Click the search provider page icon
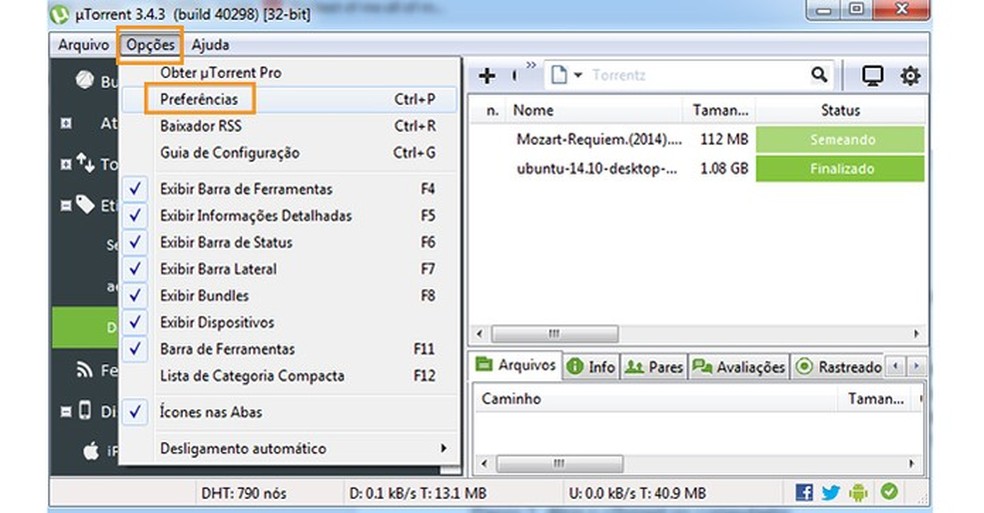This screenshot has height=513, width=984. 558,75
